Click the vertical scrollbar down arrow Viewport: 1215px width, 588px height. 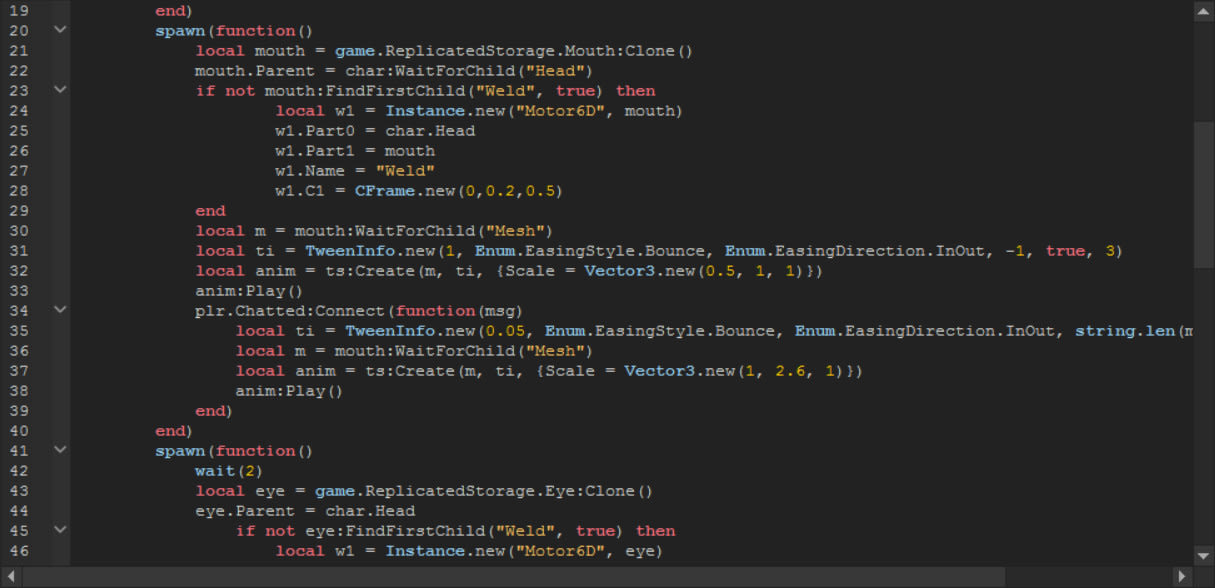(1204, 555)
